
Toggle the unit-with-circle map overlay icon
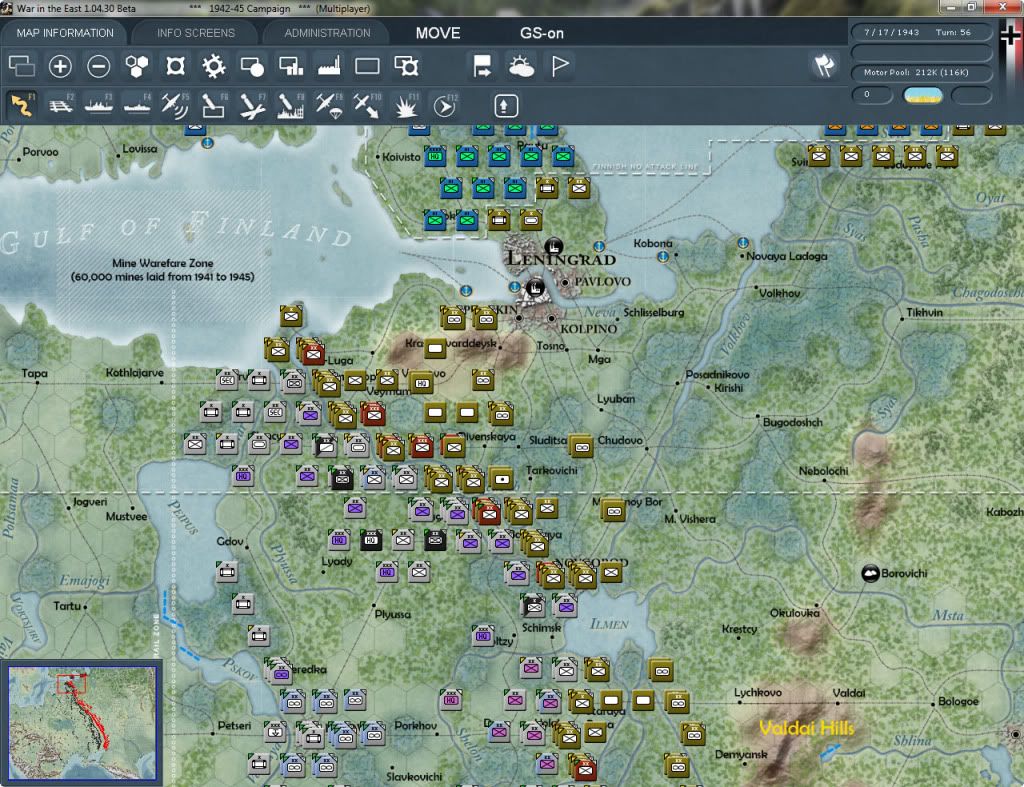252,66
